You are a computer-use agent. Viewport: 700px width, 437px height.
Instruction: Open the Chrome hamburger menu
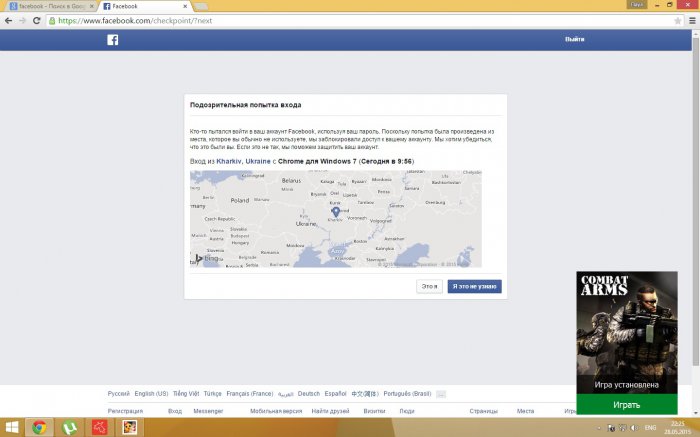tap(690, 19)
